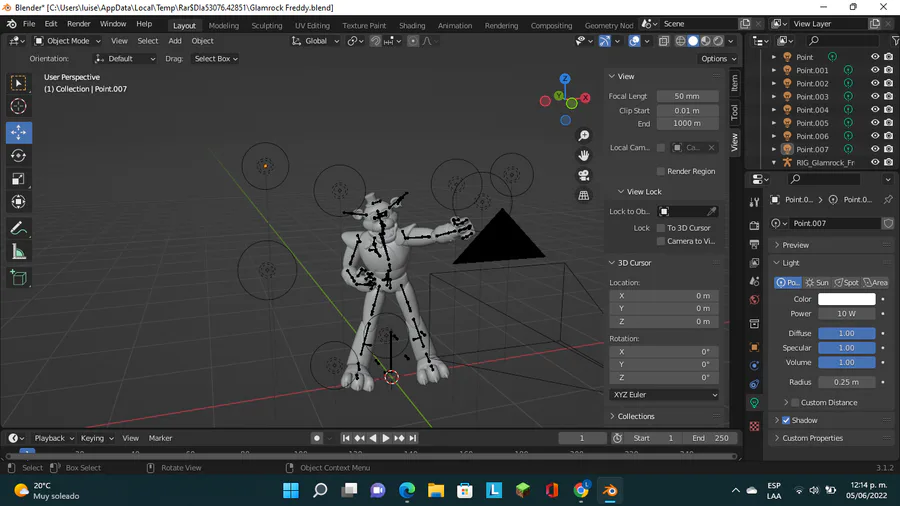The height and width of the screenshot is (506, 900).
Task: Open the light Color swatch
Action: 847,299
